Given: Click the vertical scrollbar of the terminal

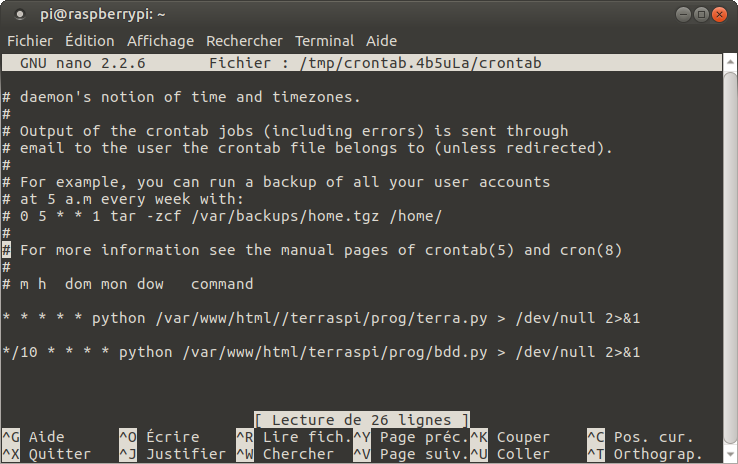Looking at the screenshot, I should (729, 250).
